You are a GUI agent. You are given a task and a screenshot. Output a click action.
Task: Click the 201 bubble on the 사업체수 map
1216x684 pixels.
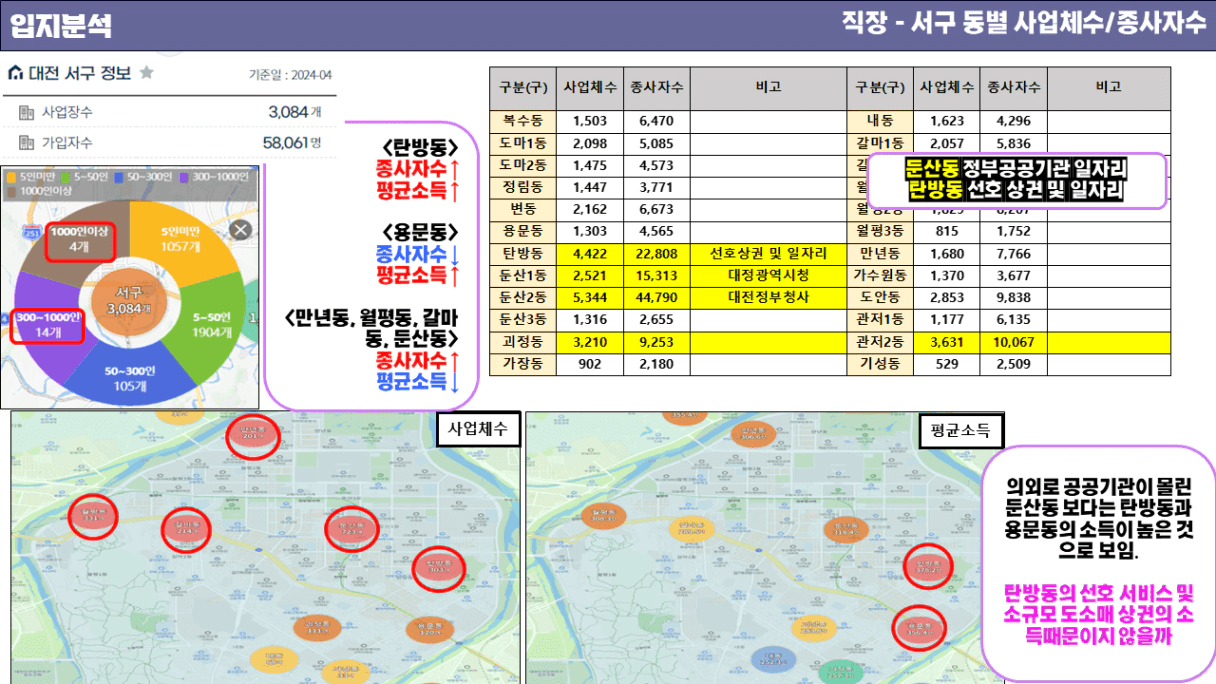(x=252, y=436)
